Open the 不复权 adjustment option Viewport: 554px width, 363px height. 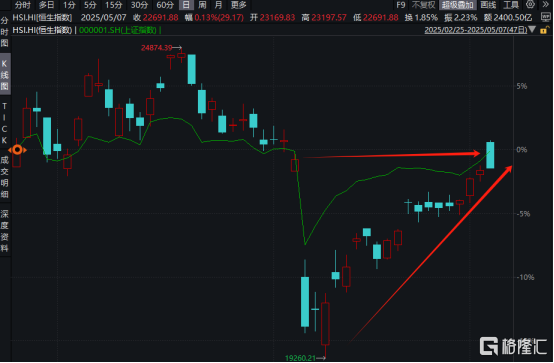(423, 5)
